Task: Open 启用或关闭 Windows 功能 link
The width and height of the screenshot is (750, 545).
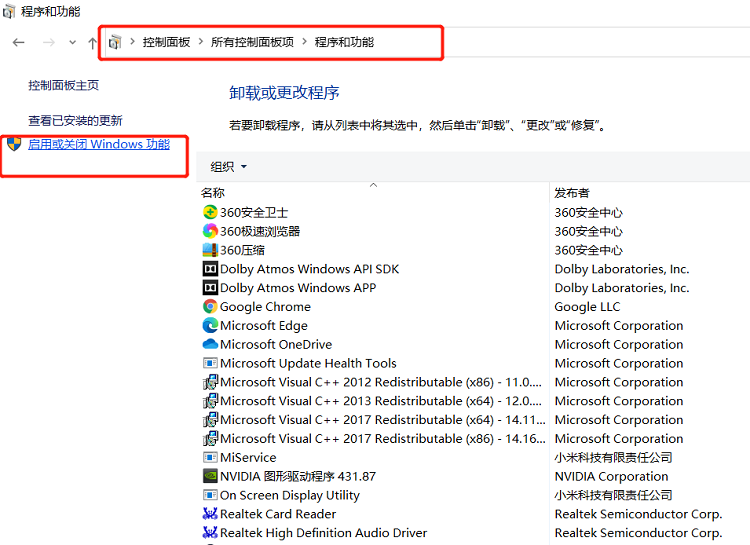Action: (x=99, y=144)
